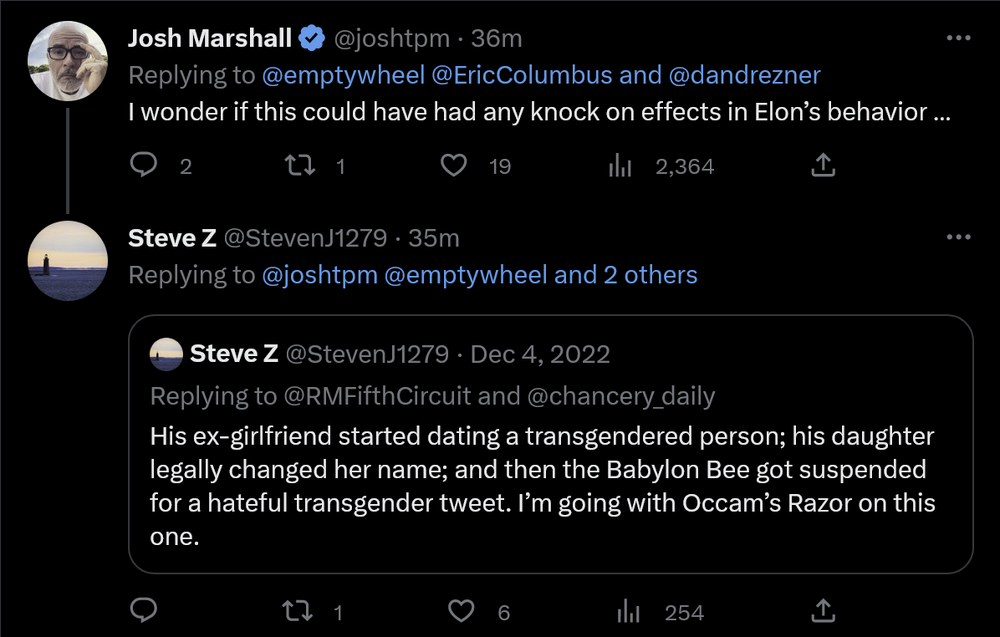Image resolution: width=1000 pixels, height=637 pixels.
Task: Share Josh Marshall's tweet
Action: (822, 165)
